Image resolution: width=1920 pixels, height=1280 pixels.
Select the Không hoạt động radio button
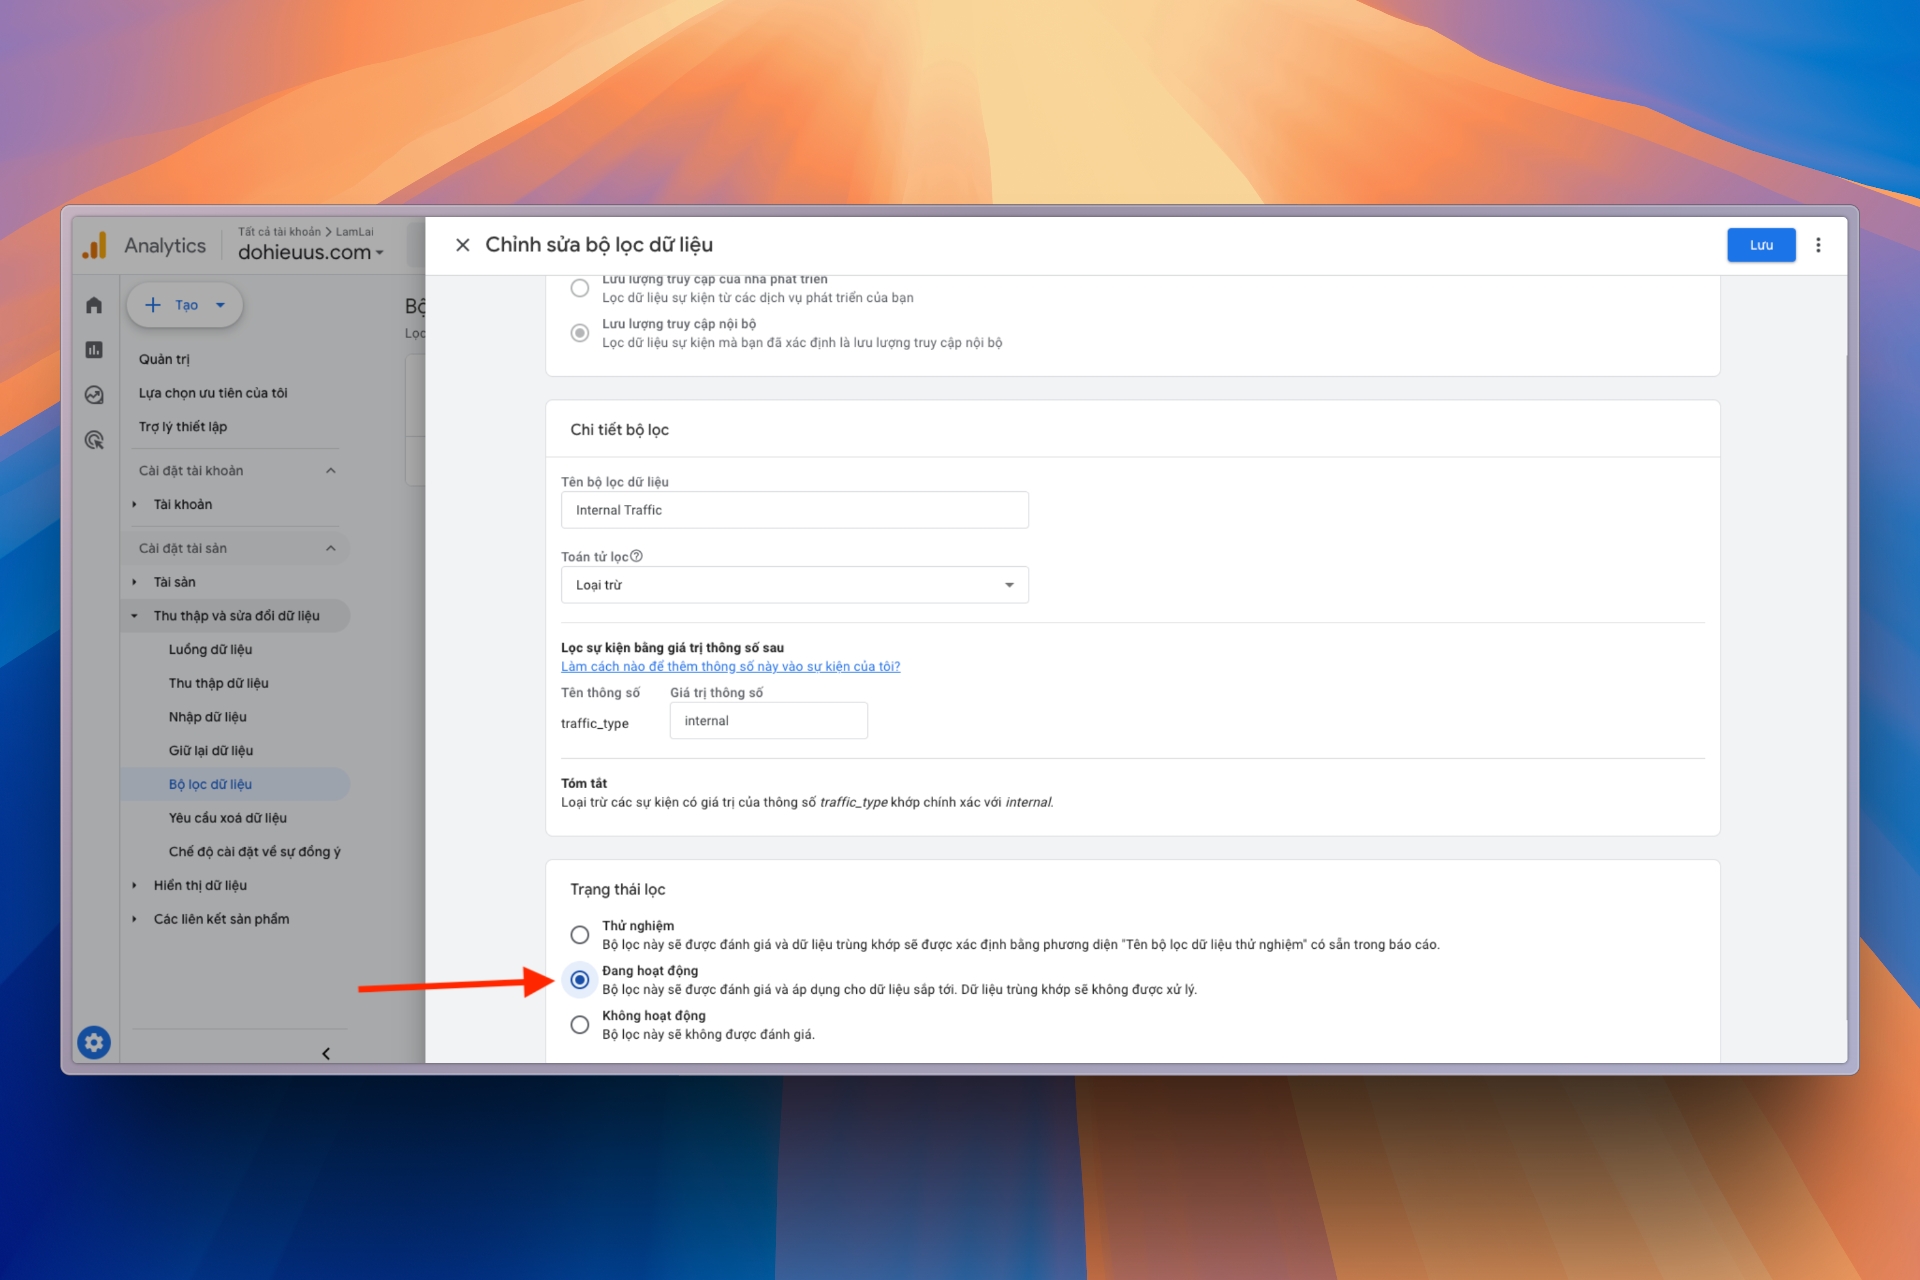(x=580, y=1024)
